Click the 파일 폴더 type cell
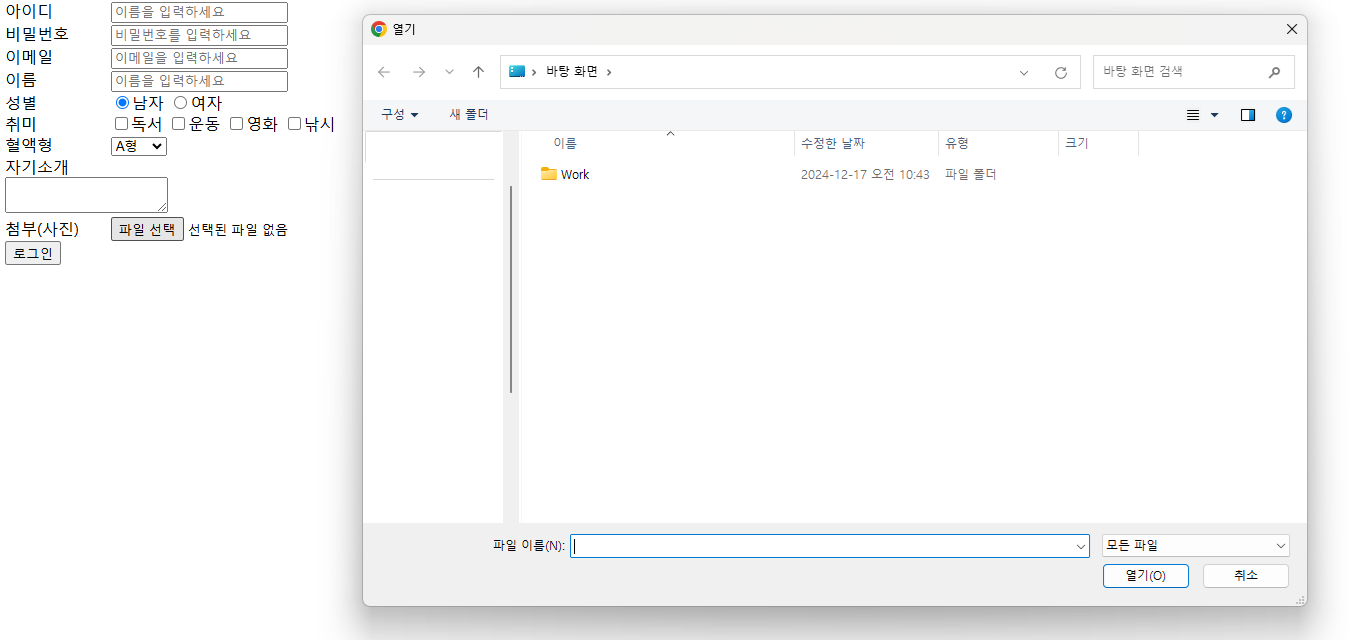The height and width of the screenshot is (640, 1349). coord(970,174)
